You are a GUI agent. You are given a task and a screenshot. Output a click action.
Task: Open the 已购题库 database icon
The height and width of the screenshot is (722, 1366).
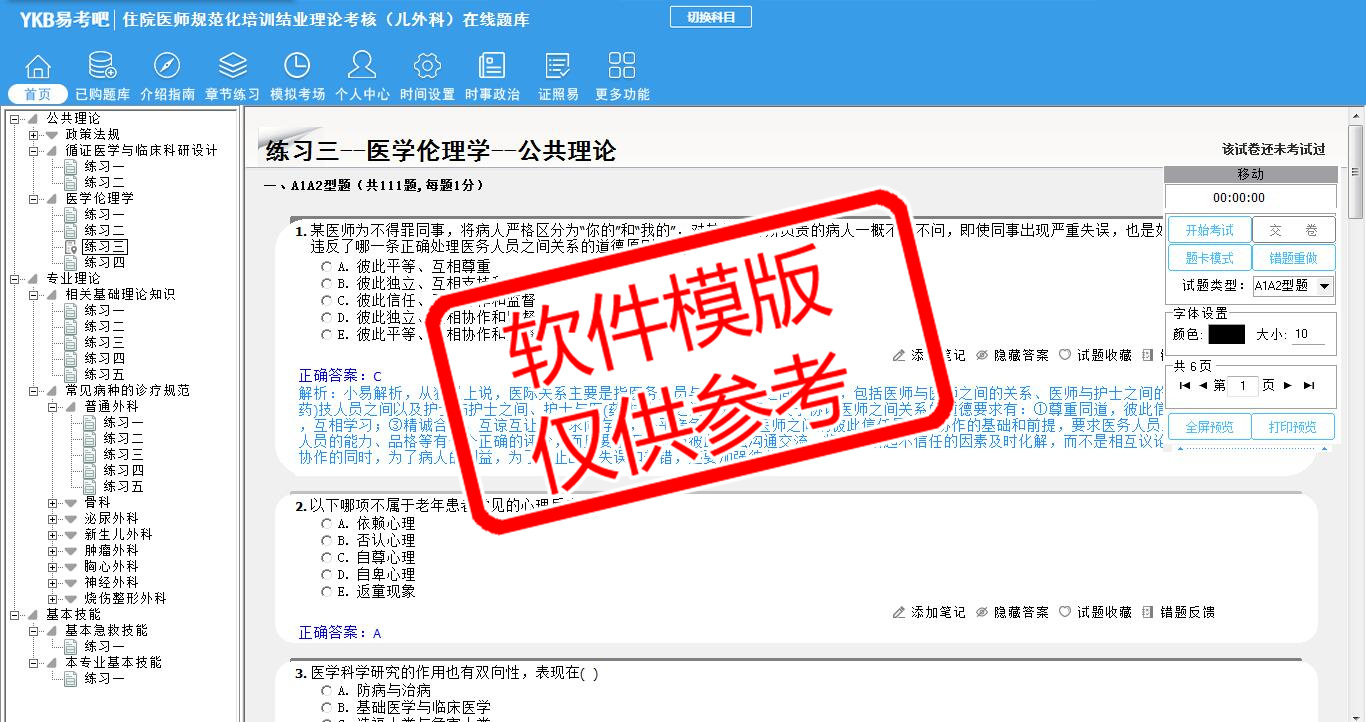(x=102, y=67)
